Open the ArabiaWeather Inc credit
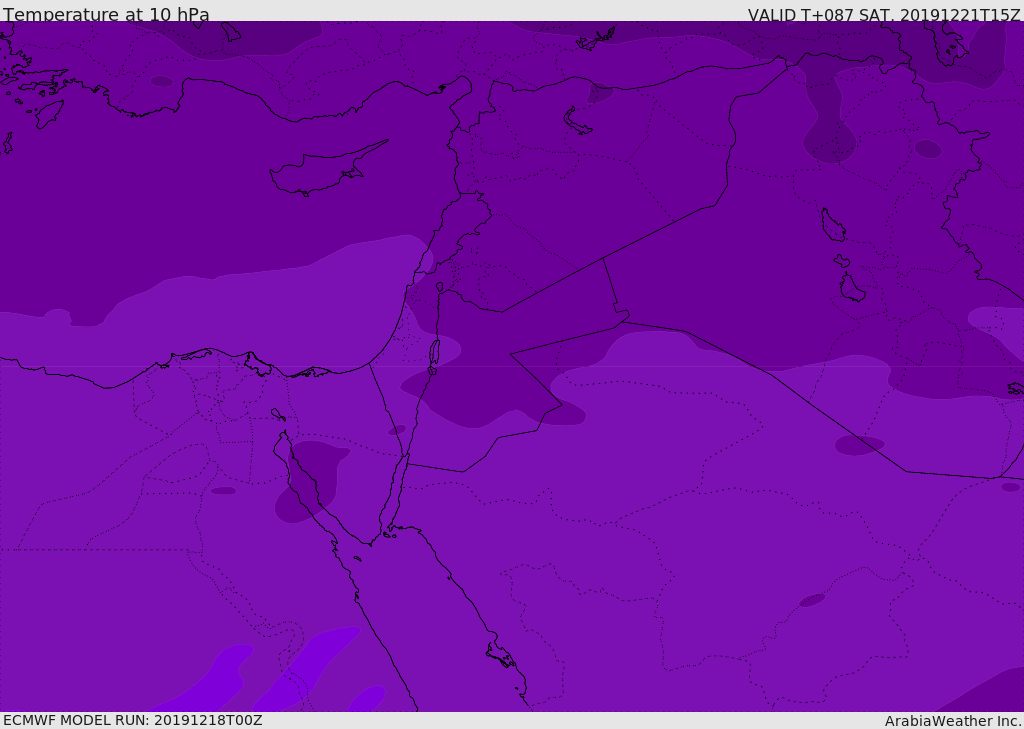Screen dimensions: 1024x729 (x=953, y=721)
